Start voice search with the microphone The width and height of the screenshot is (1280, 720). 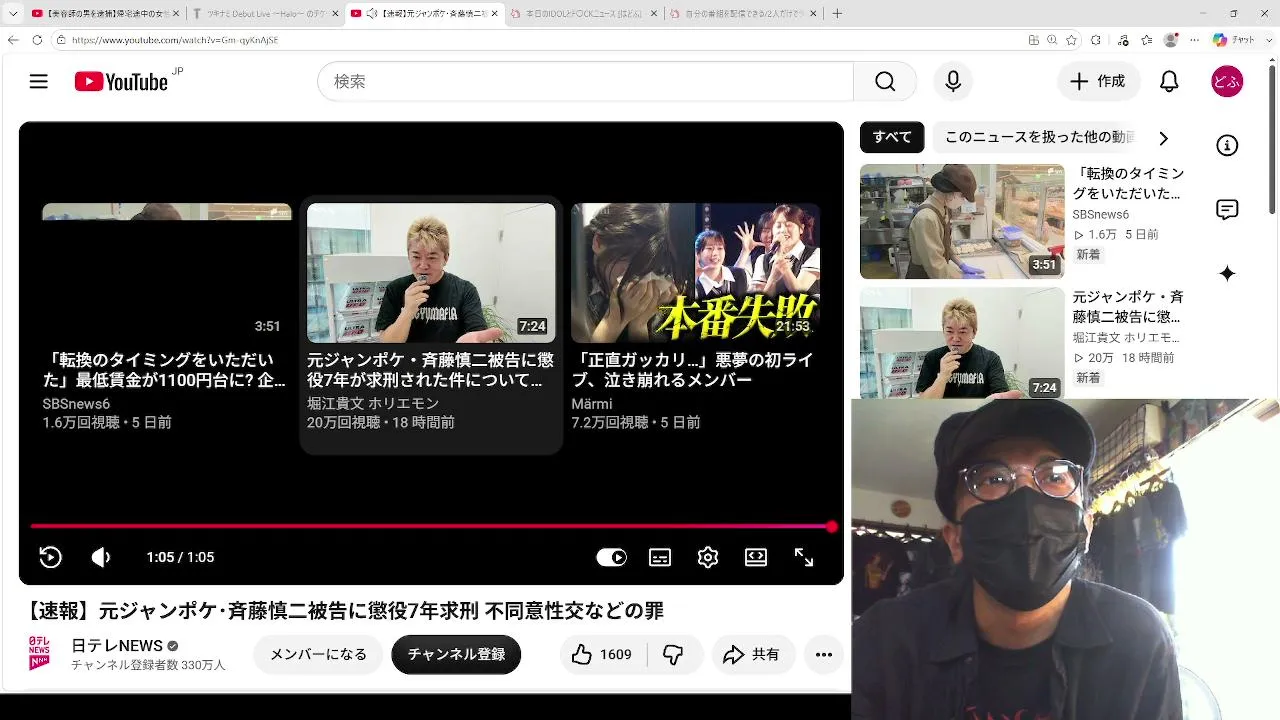click(x=953, y=82)
